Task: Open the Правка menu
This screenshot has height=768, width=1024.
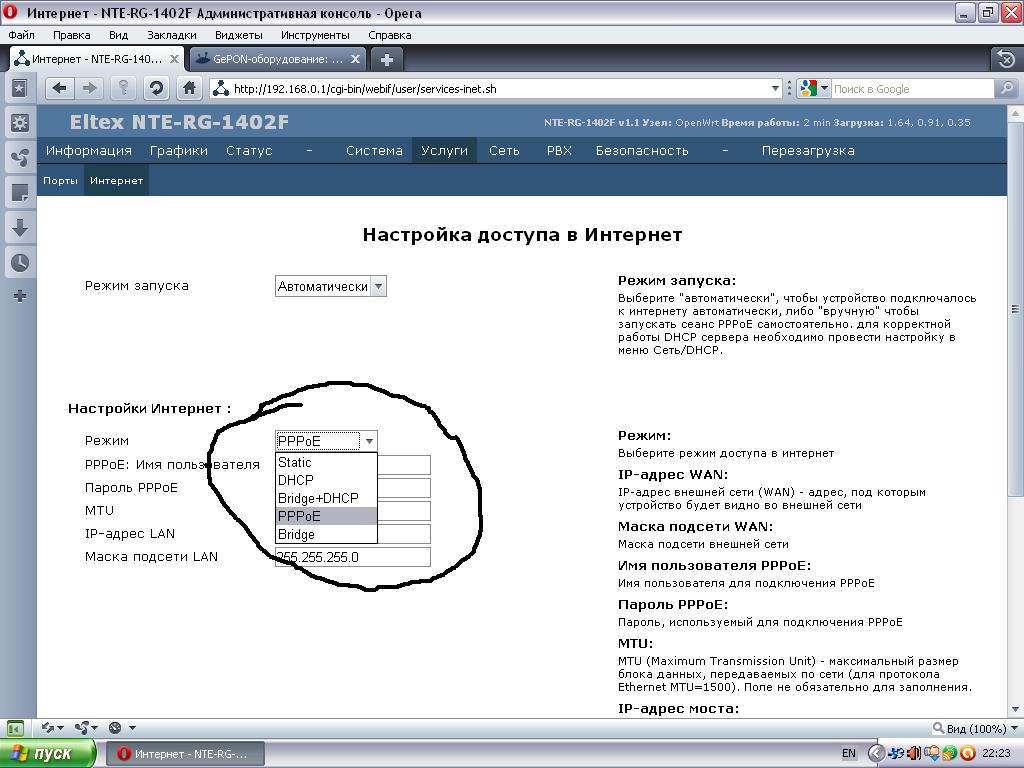Action: point(71,35)
